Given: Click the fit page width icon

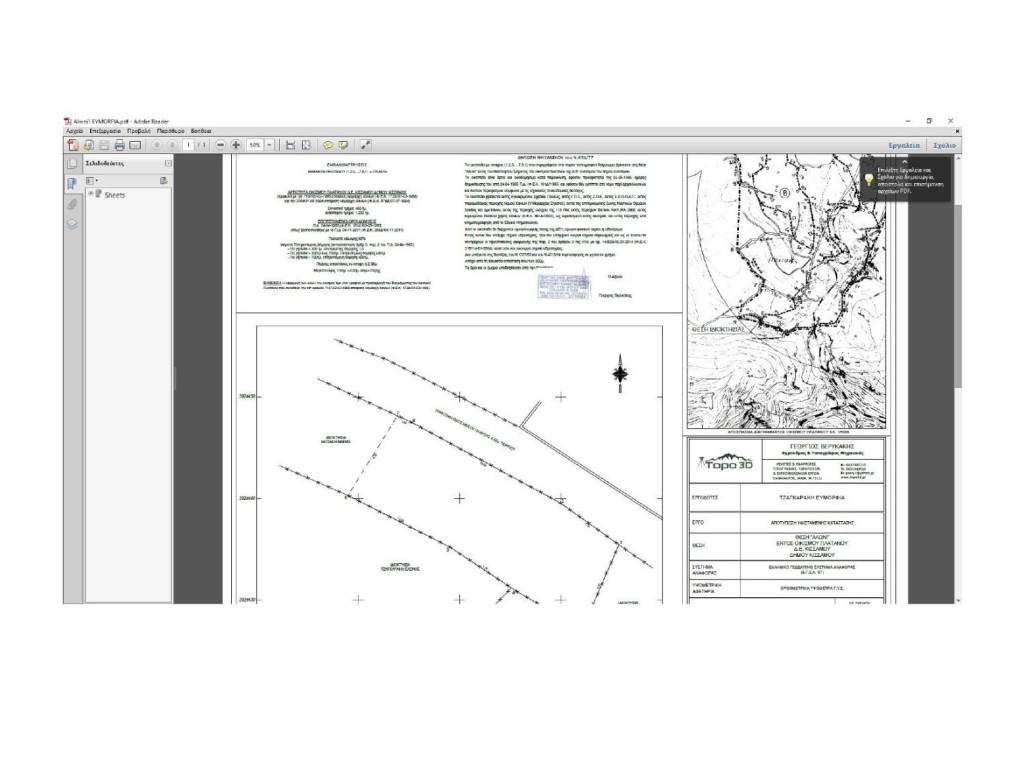Looking at the screenshot, I should point(290,145).
